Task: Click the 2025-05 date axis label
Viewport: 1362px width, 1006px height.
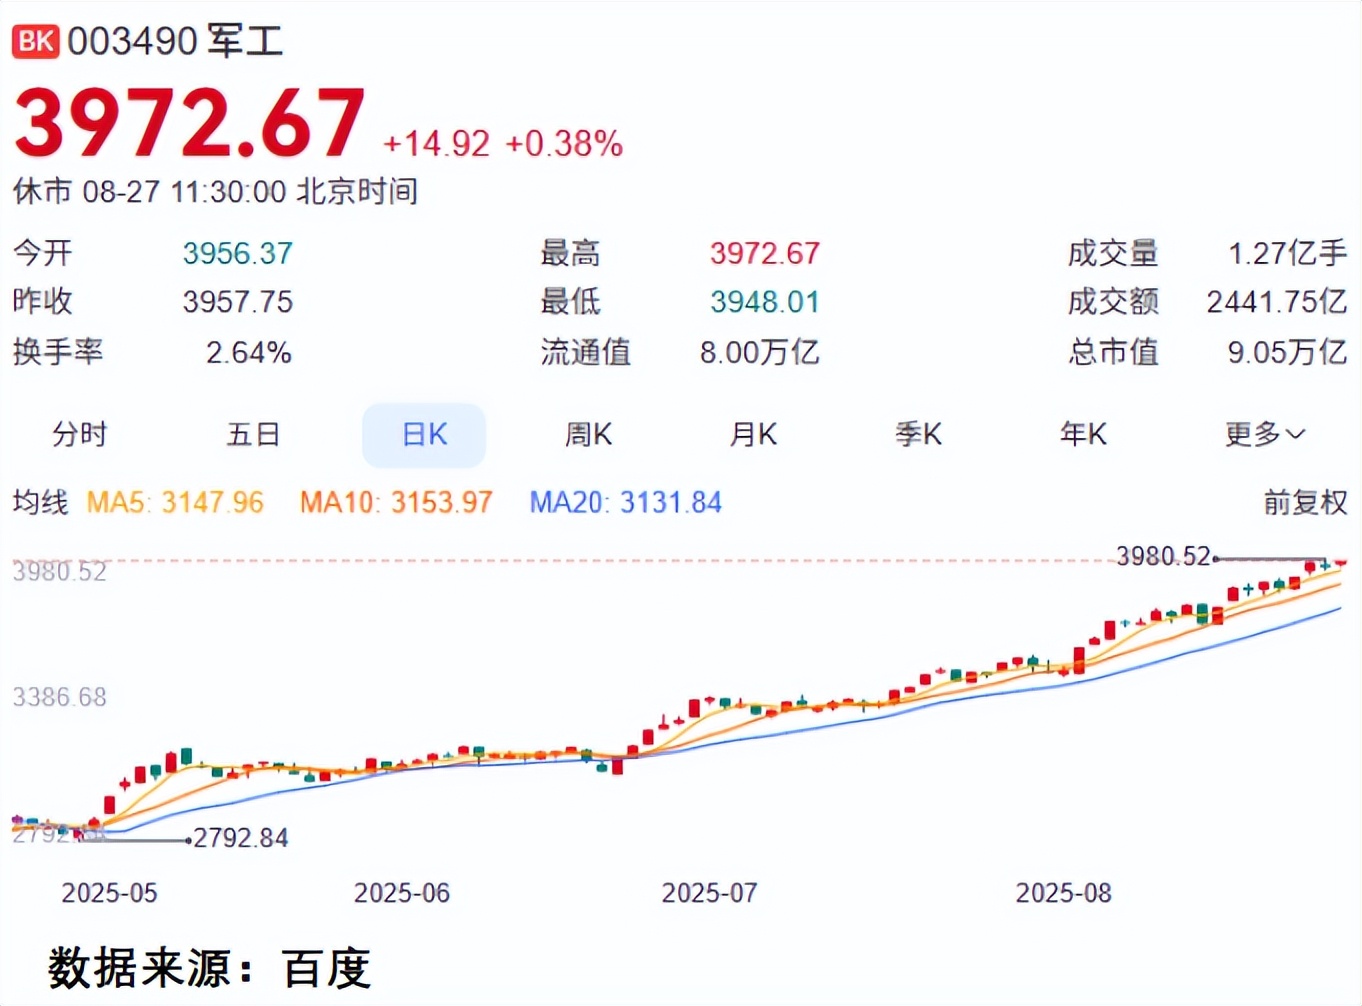Action: pos(109,893)
